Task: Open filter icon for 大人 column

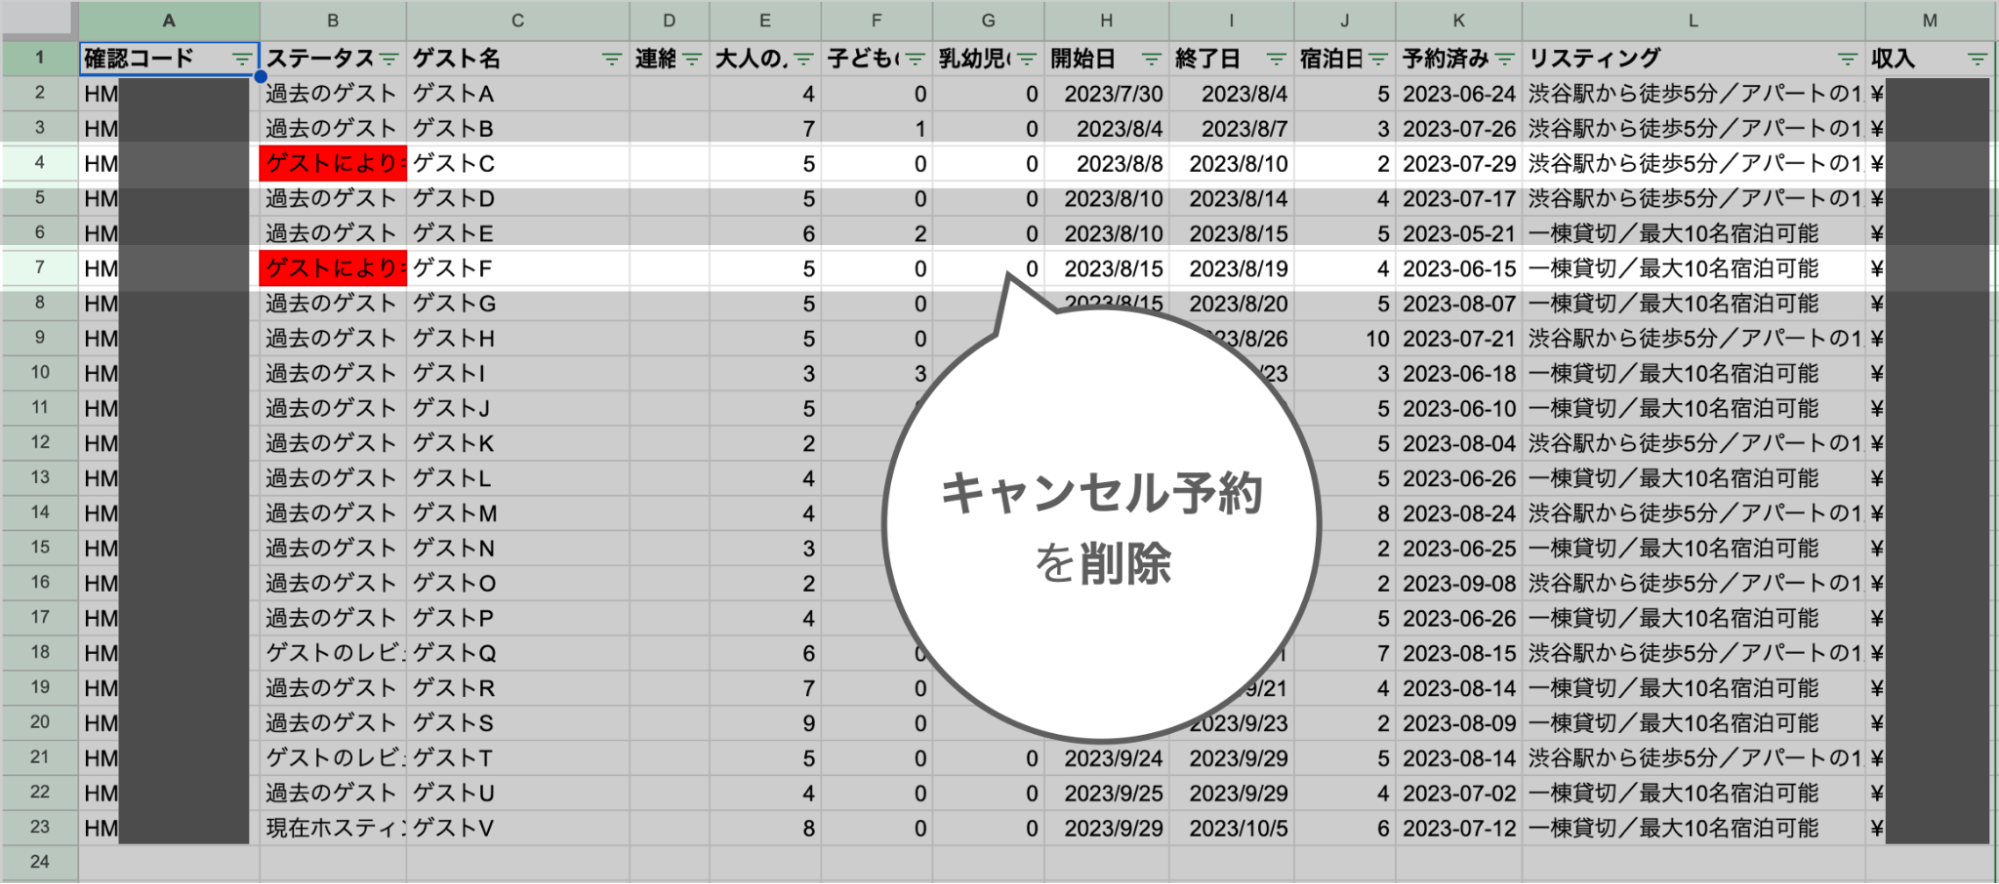Action: [803, 60]
